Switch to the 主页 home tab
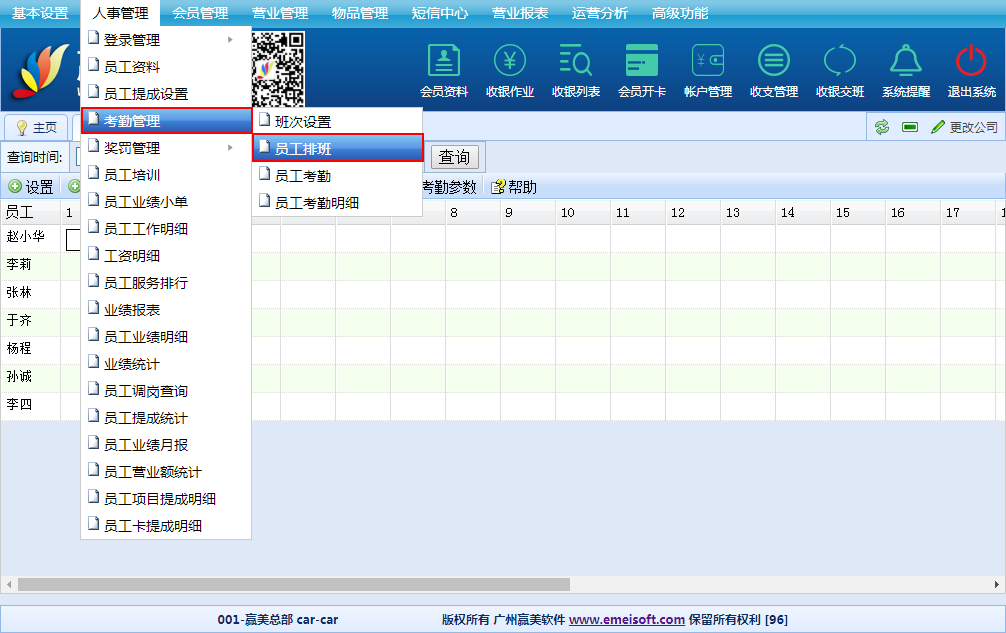1006x633 pixels. pyautogui.click(x=37, y=128)
